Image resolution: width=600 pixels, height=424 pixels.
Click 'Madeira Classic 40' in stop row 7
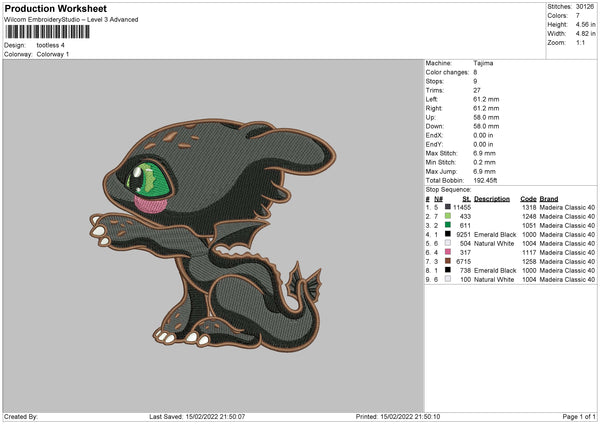point(567,261)
